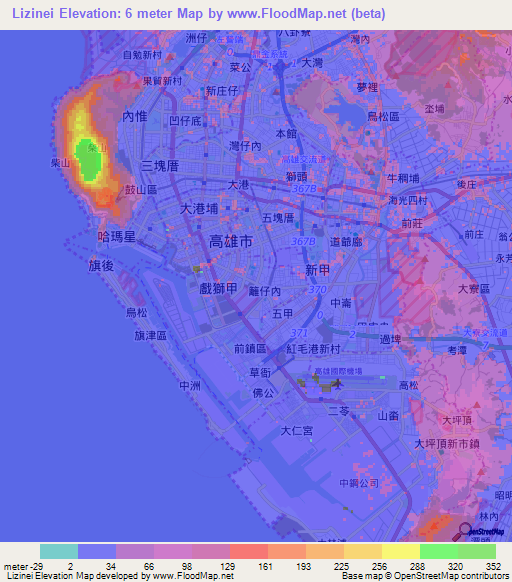The height and width of the screenshot is (582, 512).
Task: Pick the teal legend swatch for -29 meters
Action: point(59,551)
